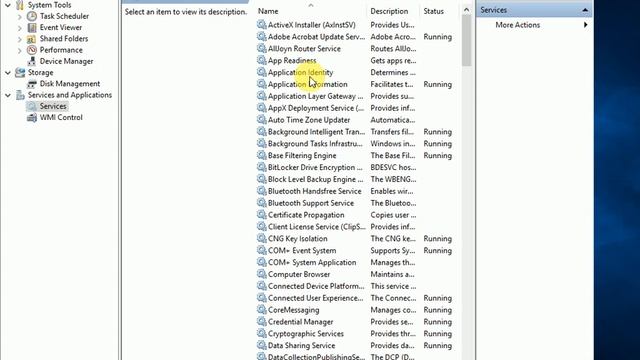Click the services list vertical scrollbar thumb

click(467, 40)
